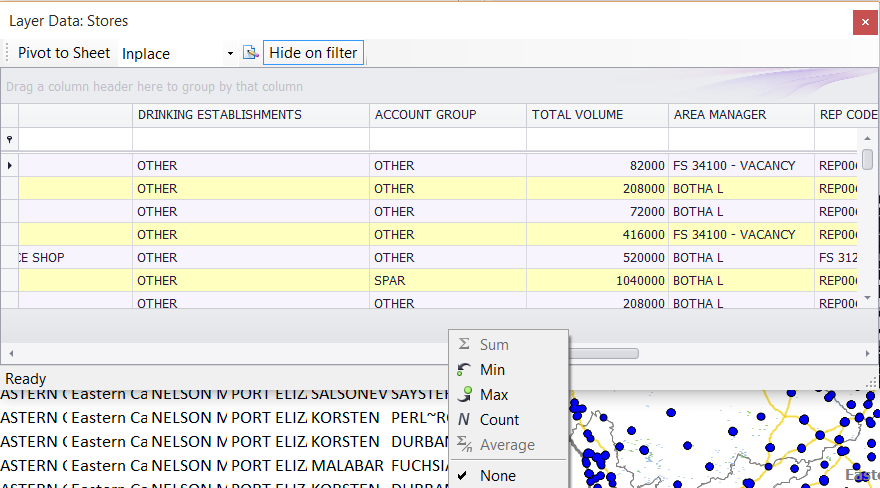Click Pivot to Sheet button
This screenshot has width=880, height=488.
(x=64, y=53)
